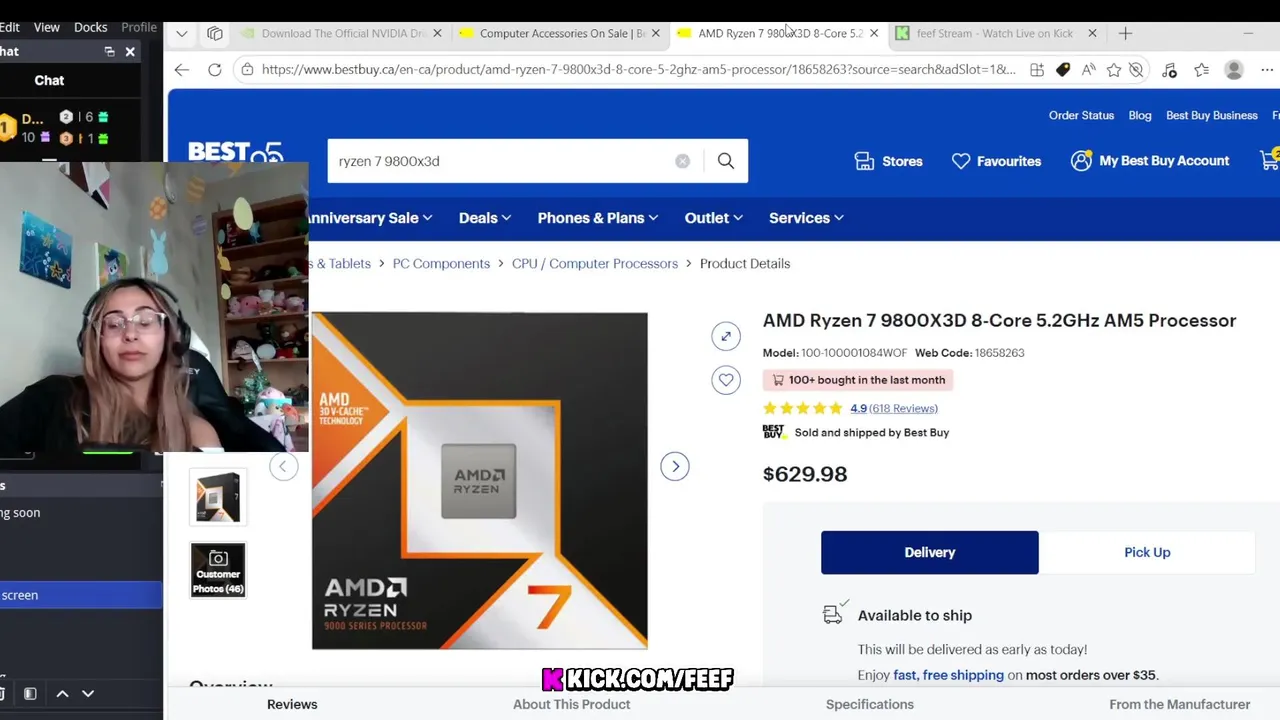1280x720 pixels.
Task: Open the CPU / Computer Processors breadcrumb
Action: point(595,264)
